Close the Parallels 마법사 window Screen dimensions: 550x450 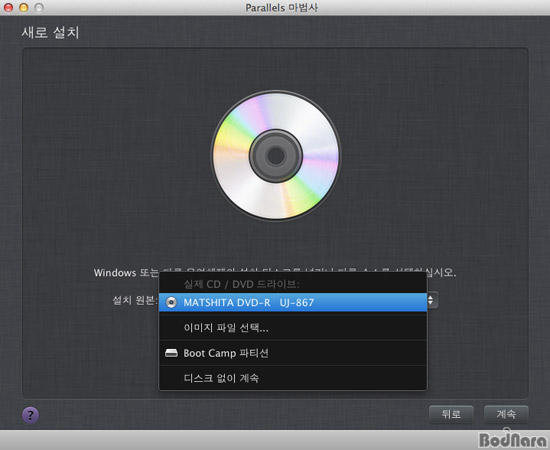coord(8,7)
